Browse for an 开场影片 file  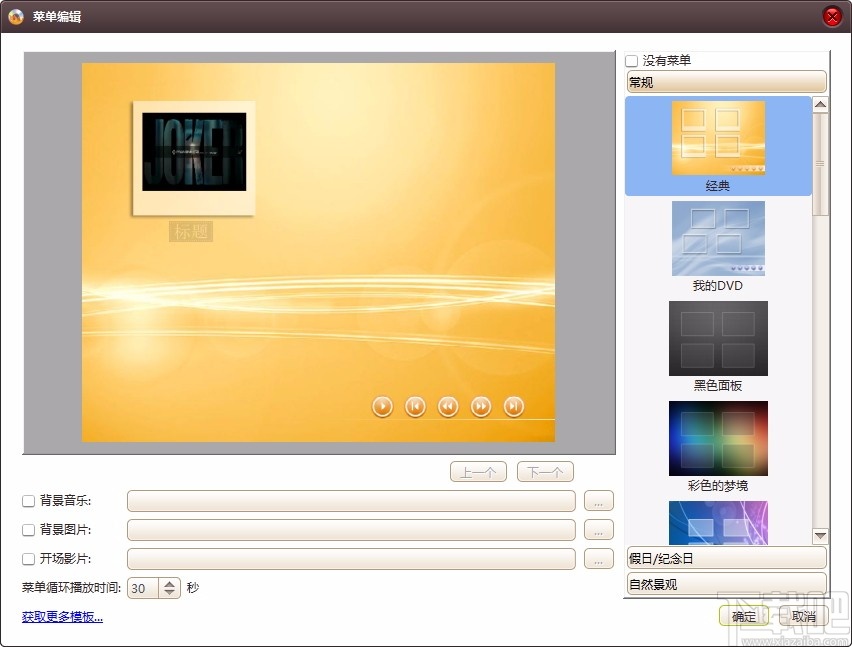[598, 559]
